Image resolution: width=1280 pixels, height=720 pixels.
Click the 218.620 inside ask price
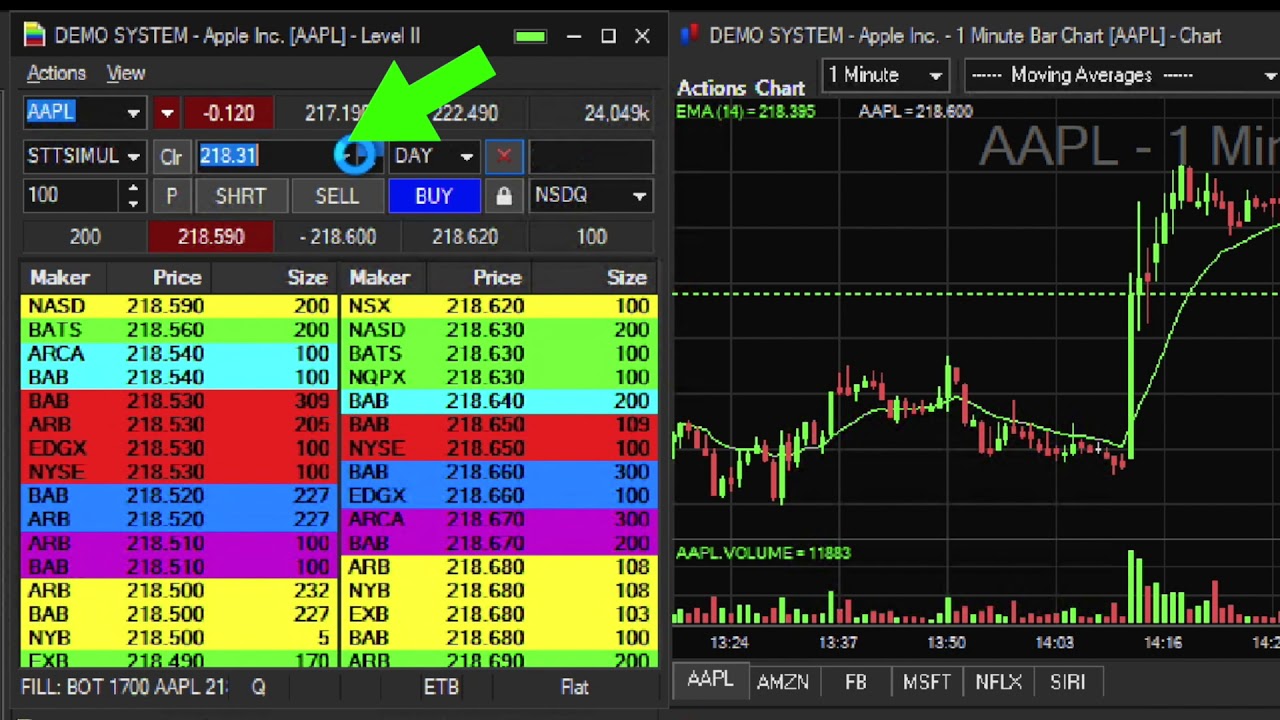[x=465, y=237]
